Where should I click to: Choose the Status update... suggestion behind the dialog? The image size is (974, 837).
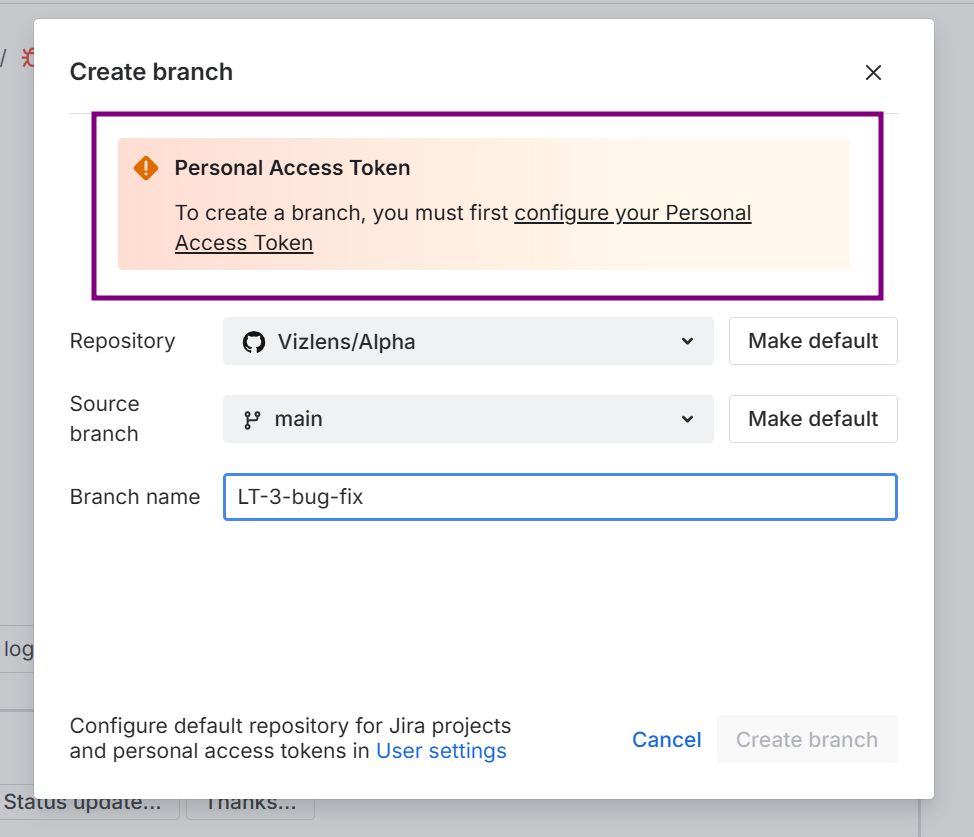pyautogui.click(x=88, y=803)
